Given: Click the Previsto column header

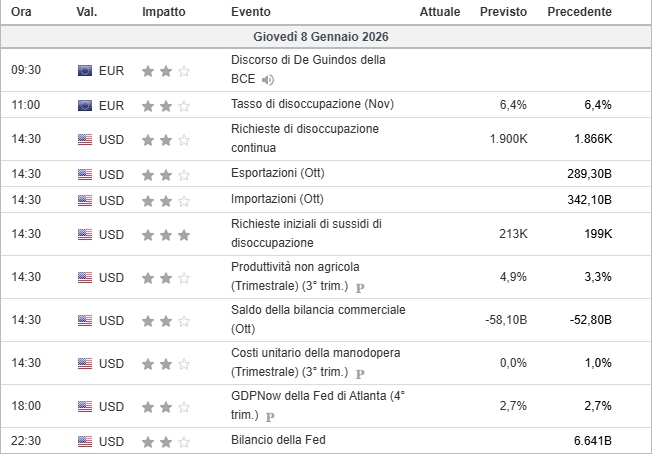Looking at the screenshot, I should click(503, 12).
